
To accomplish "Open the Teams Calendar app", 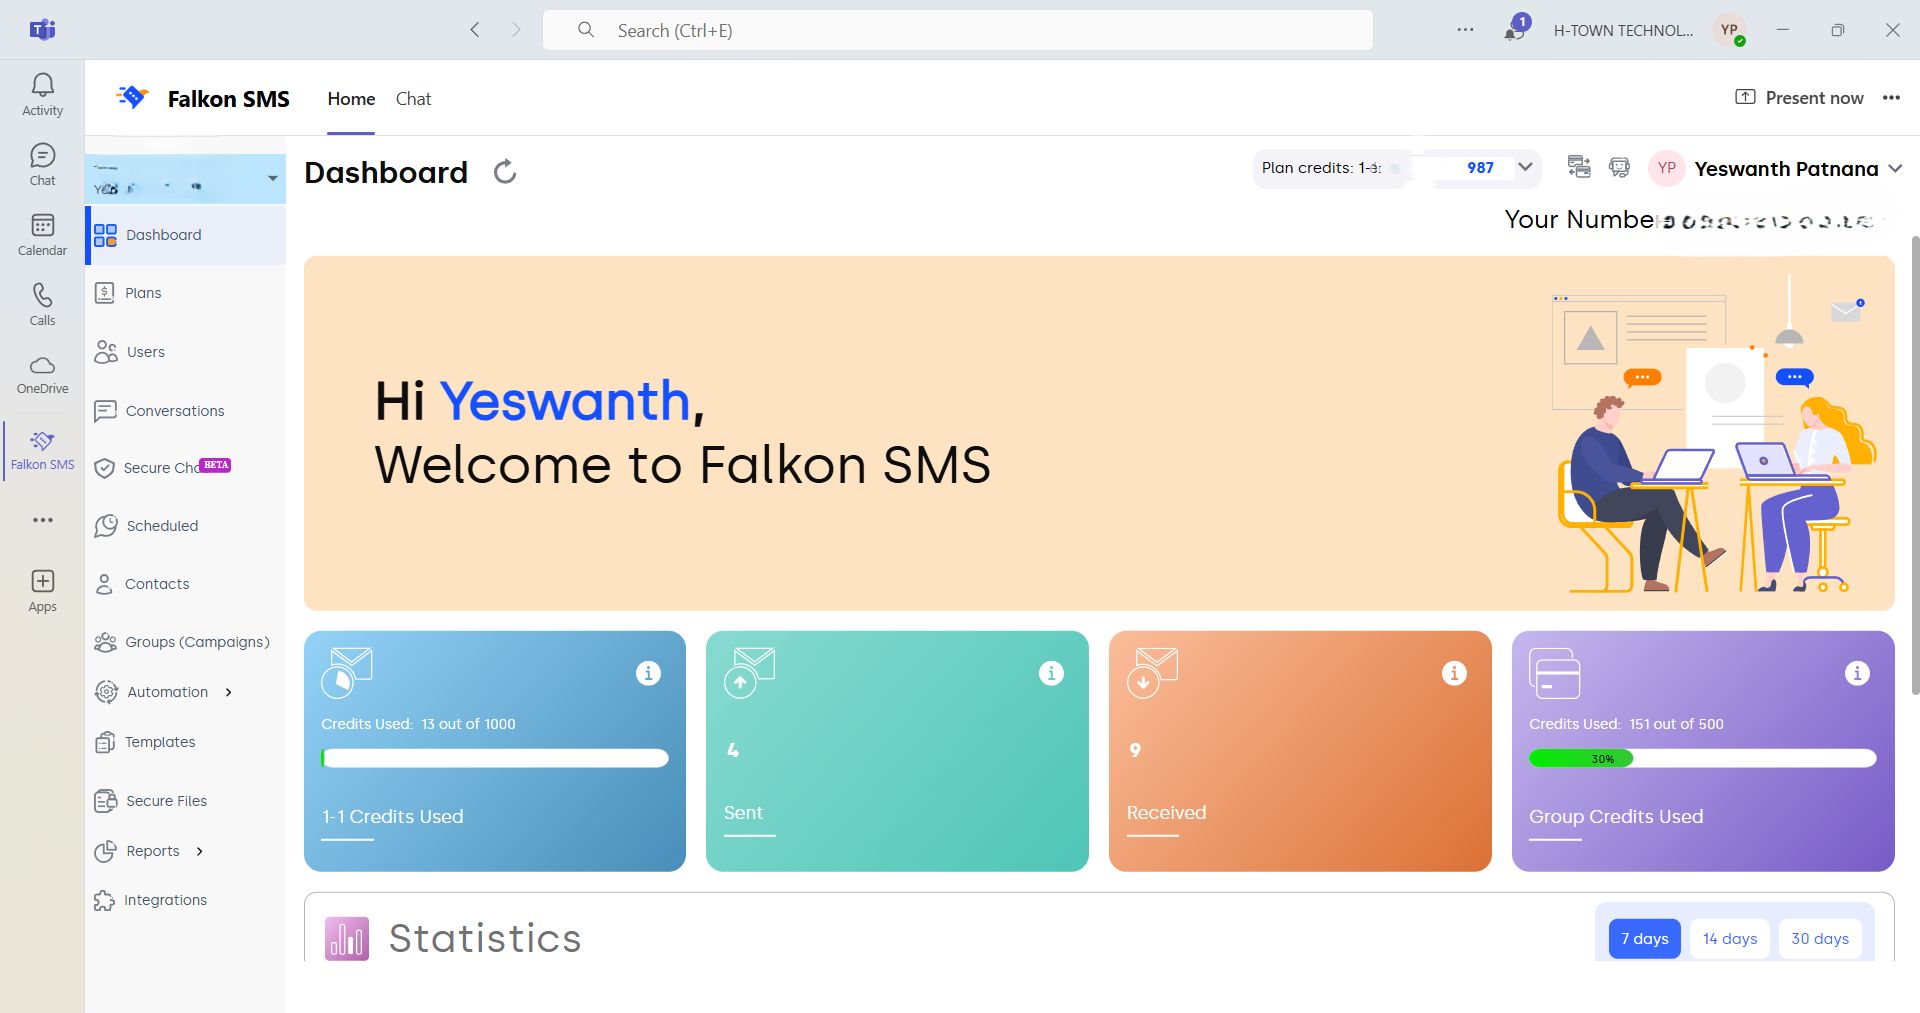I will [x=42, y=235].
